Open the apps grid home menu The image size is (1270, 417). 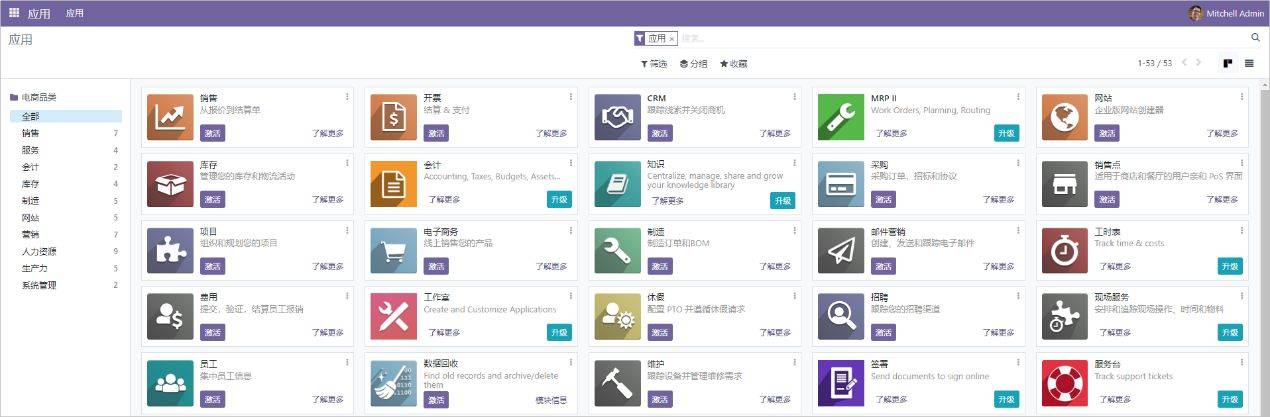14,13
